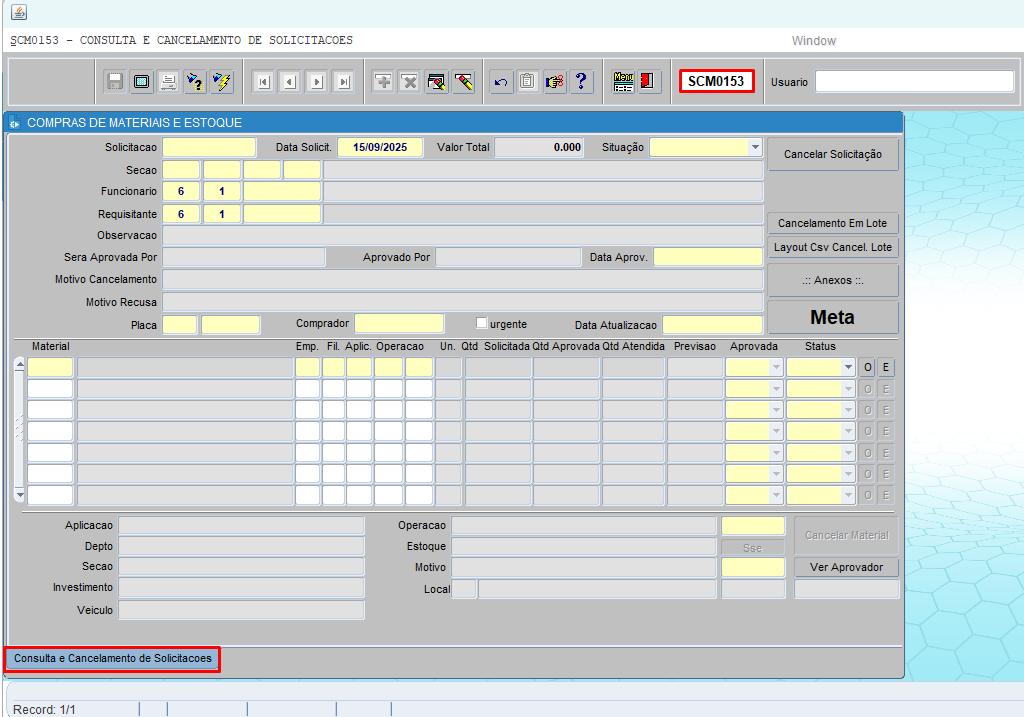Click Cancelamento Em Lote button

click(x=832, y=223)
